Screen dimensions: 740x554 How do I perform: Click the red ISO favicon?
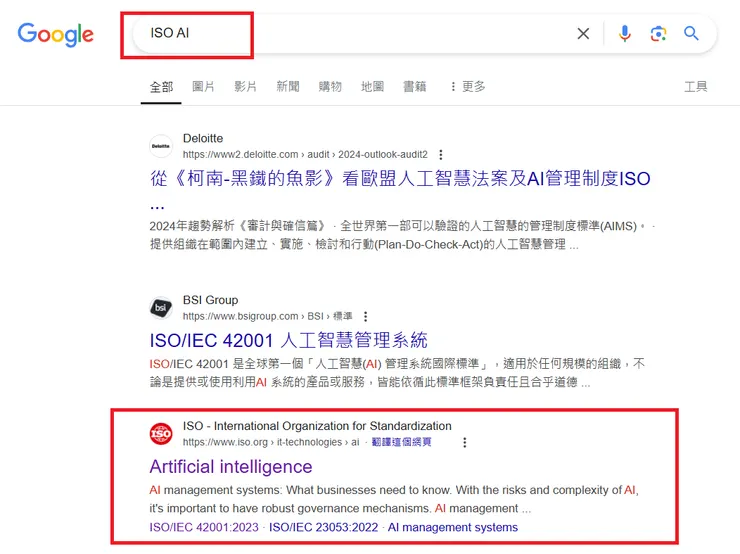pyautogui.click(x=161, y=434)
